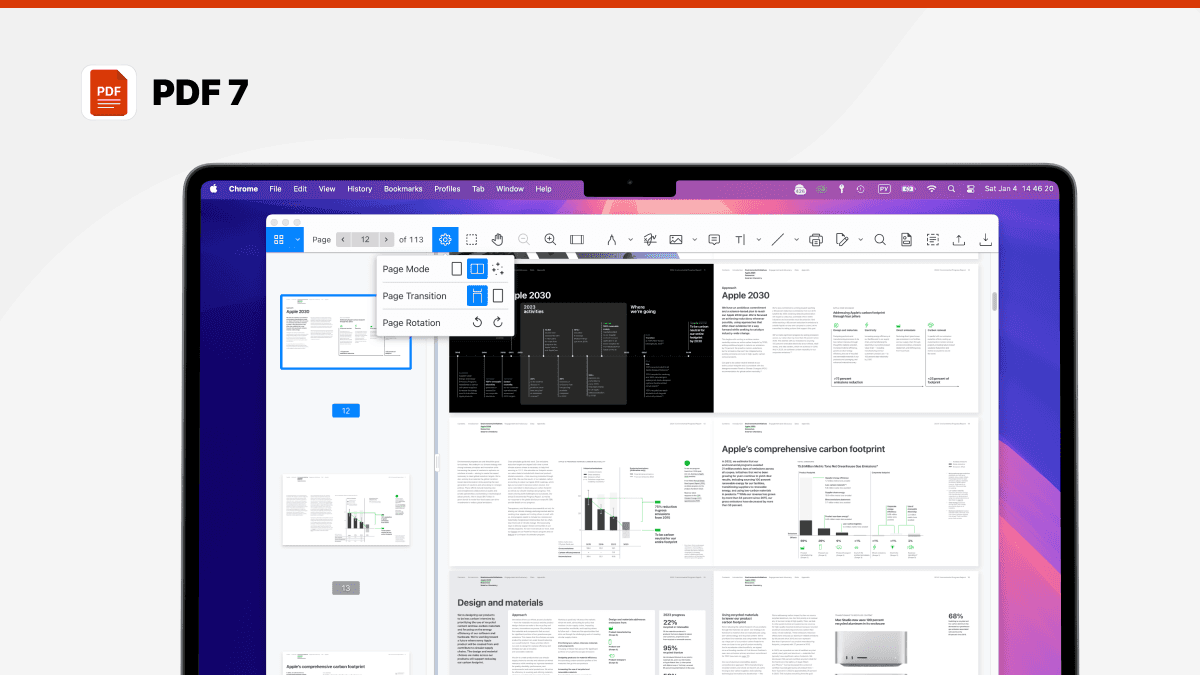
Task: Insert an image with the picture tool
Action: pos(676,240)
